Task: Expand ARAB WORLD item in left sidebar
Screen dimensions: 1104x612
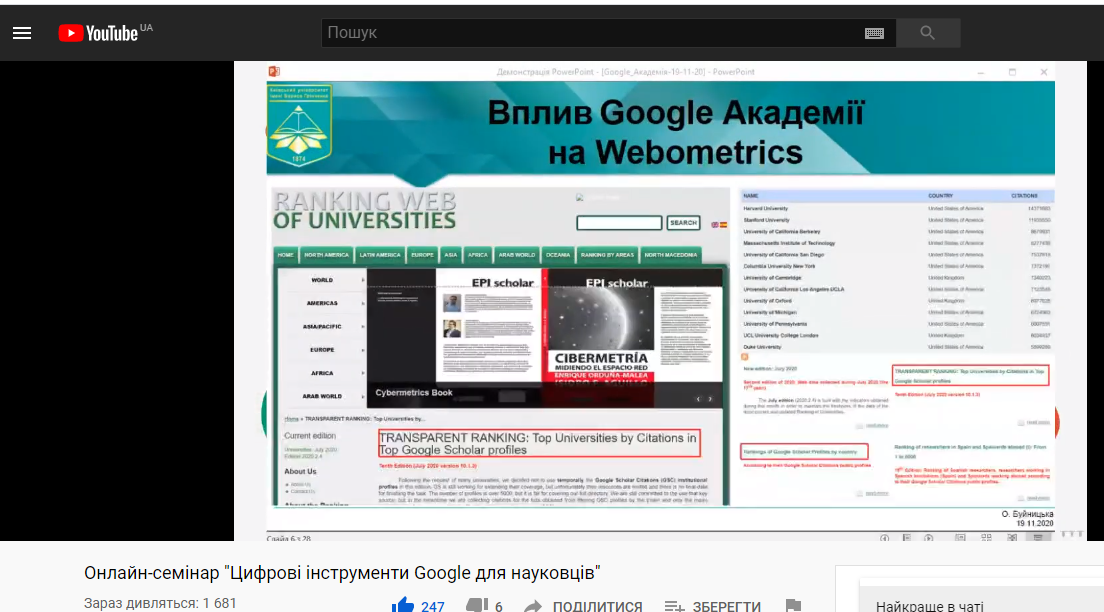Action: coord(322,396)
